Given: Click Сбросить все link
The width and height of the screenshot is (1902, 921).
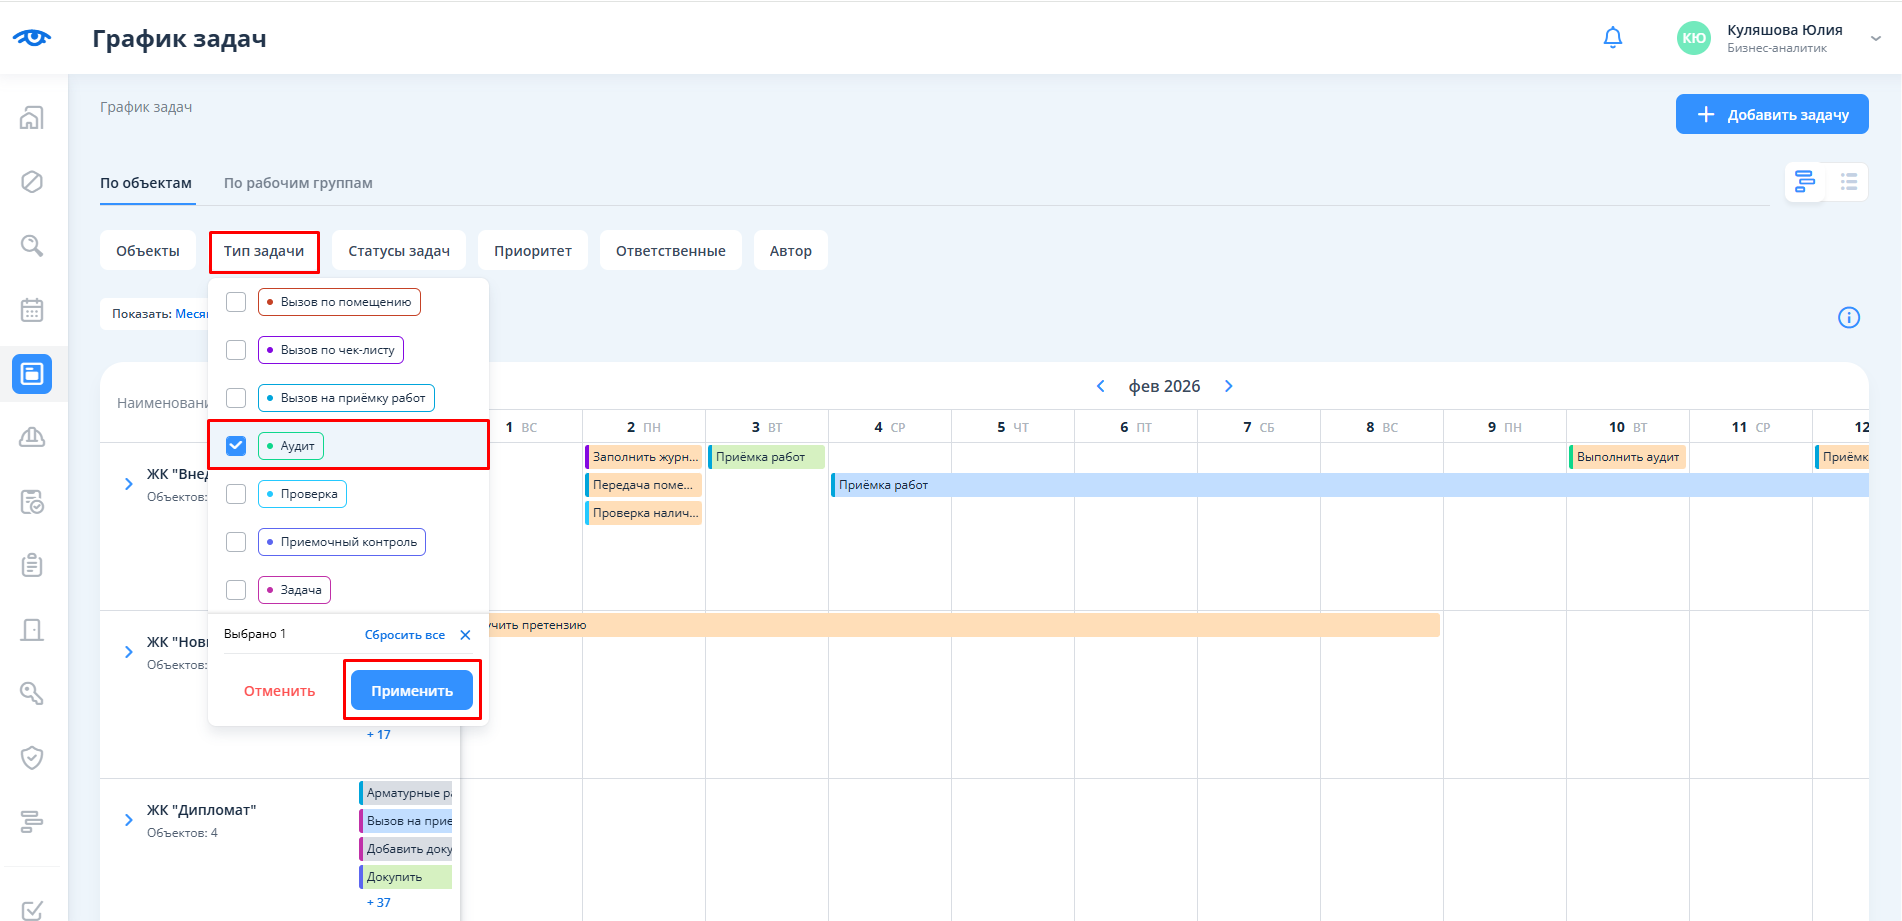Looking at the screenshot, I should pyautogui.click(x=405, y=635).
